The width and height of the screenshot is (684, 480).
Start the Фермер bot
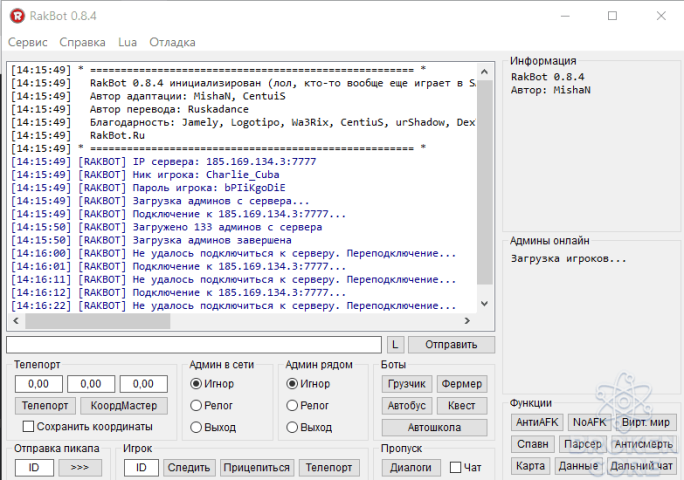click(x=462, y=384)
